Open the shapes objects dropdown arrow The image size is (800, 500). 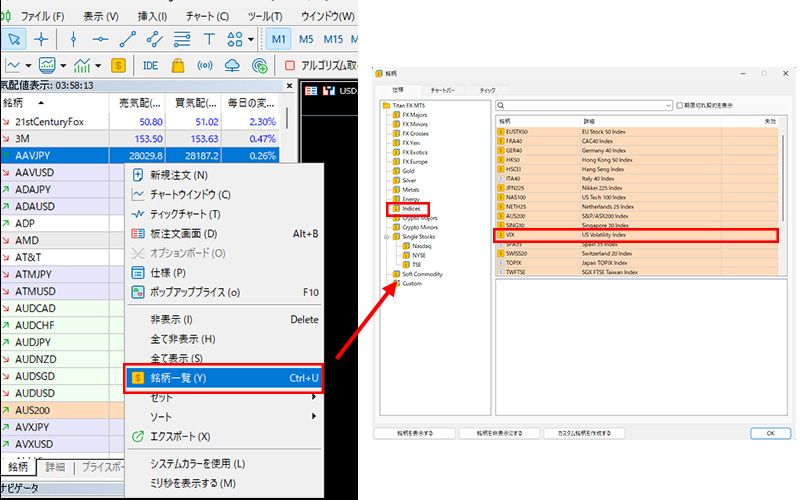coord(250,39)
